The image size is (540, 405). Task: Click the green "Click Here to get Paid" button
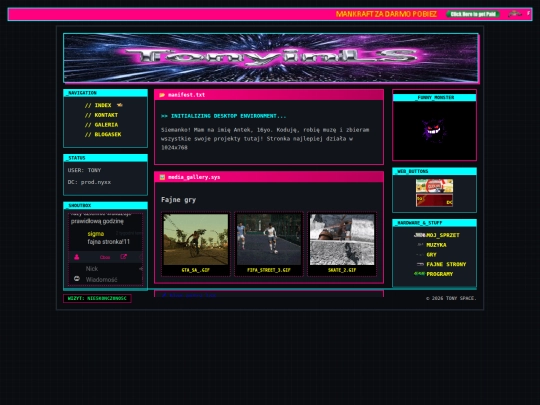pyautogui.click(x=473, y=14)
